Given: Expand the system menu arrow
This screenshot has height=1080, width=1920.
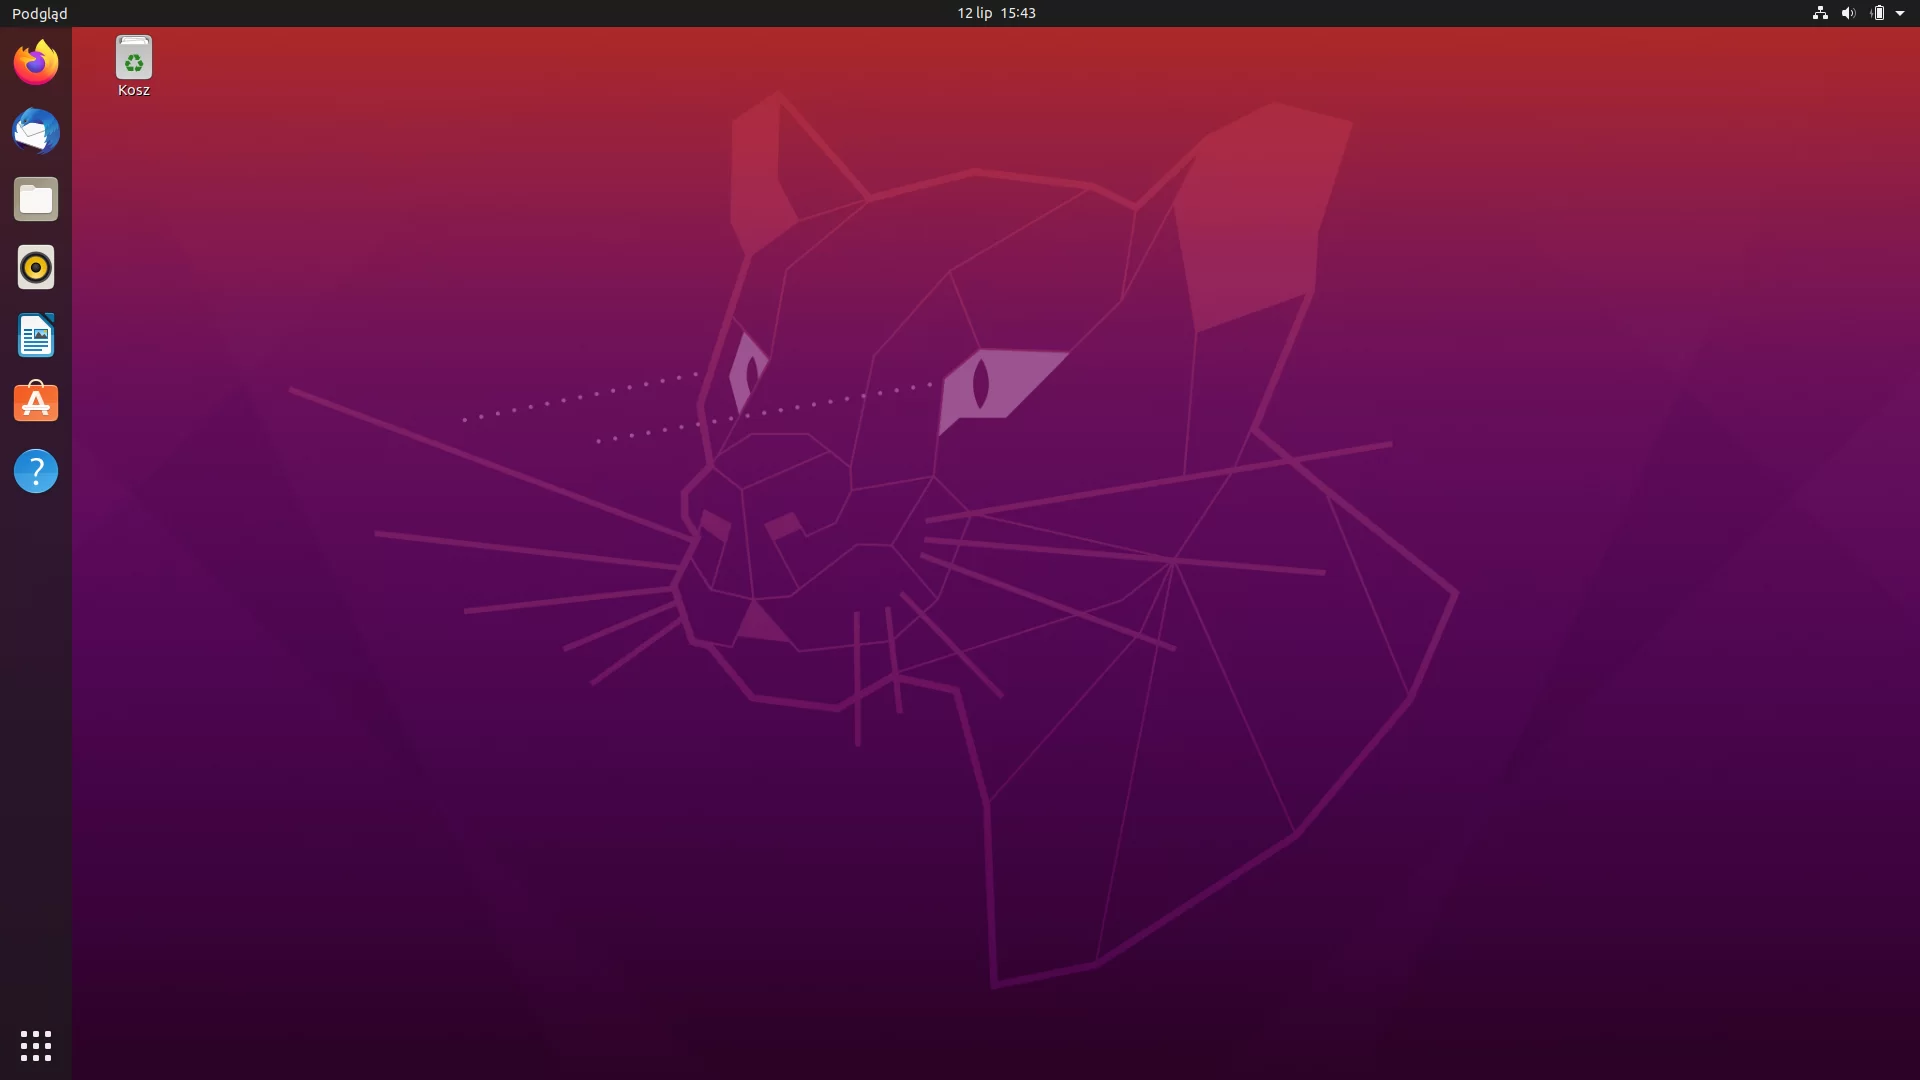Looking at the screenshot, I should [1900, 13].
